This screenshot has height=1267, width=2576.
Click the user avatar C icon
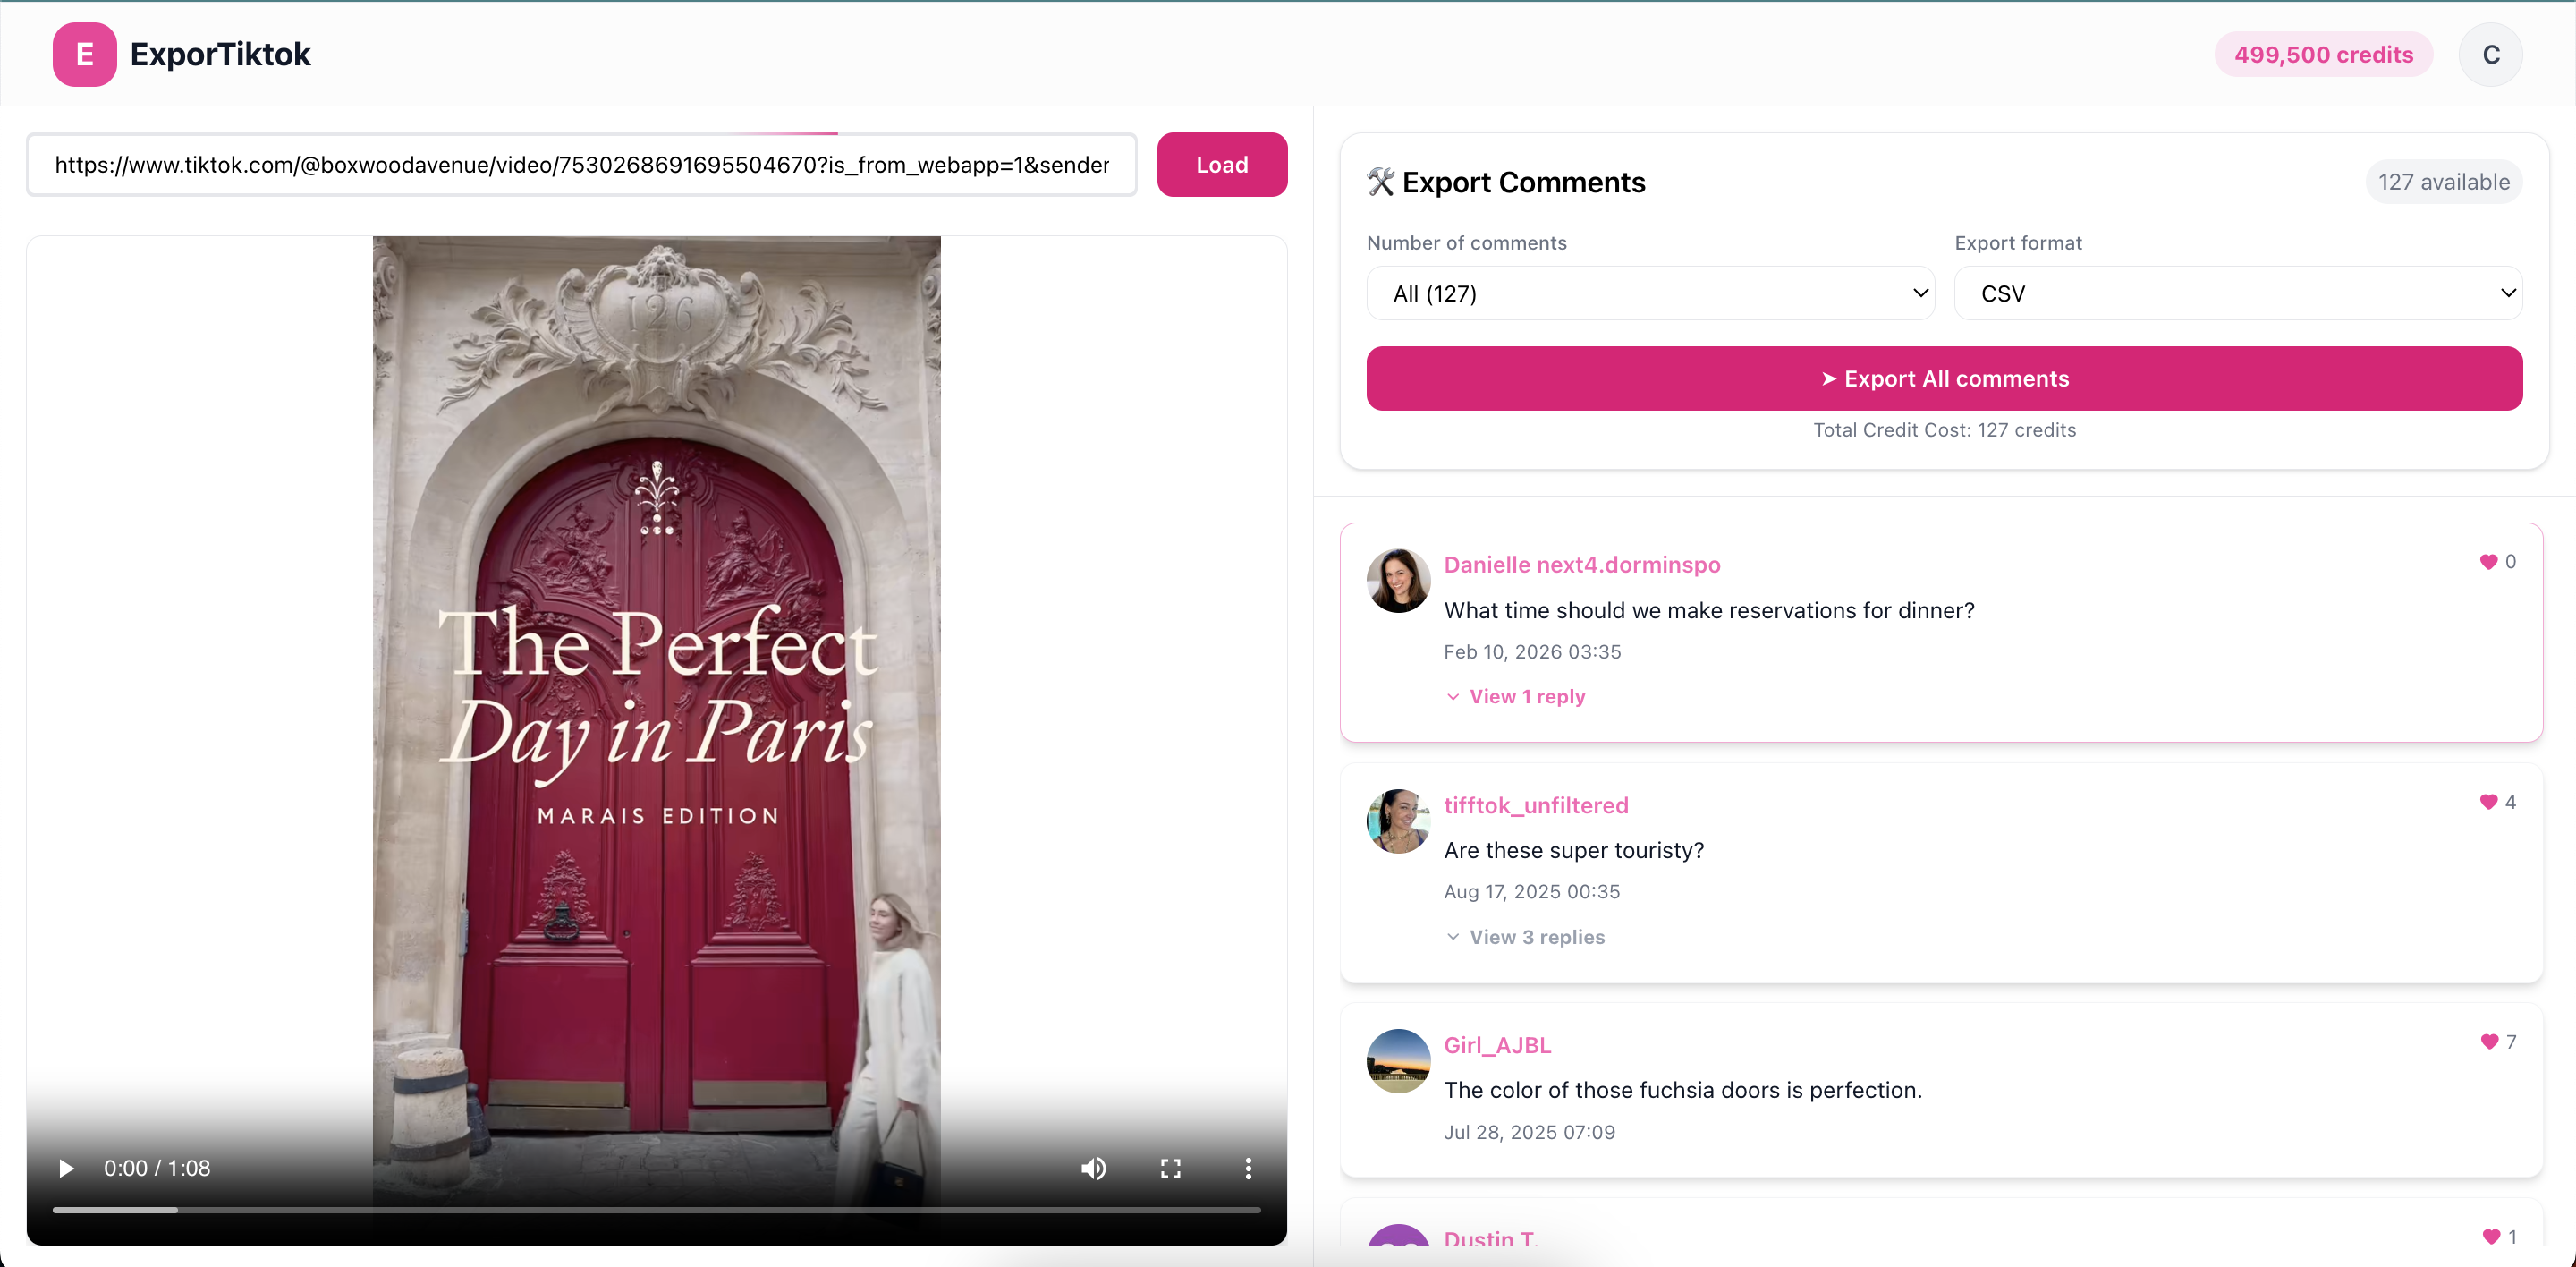pos(2489,54)
